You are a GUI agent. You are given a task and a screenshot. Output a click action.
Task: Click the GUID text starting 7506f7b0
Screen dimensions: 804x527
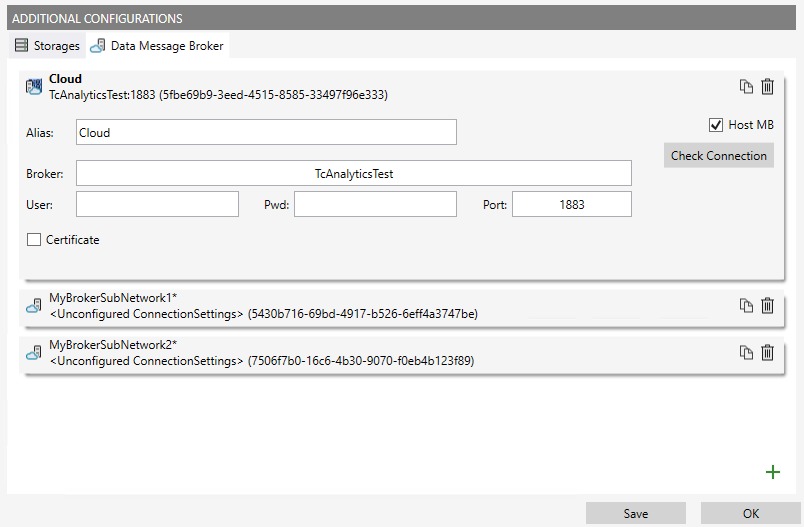pyautogui.click(x=361, y=361)
